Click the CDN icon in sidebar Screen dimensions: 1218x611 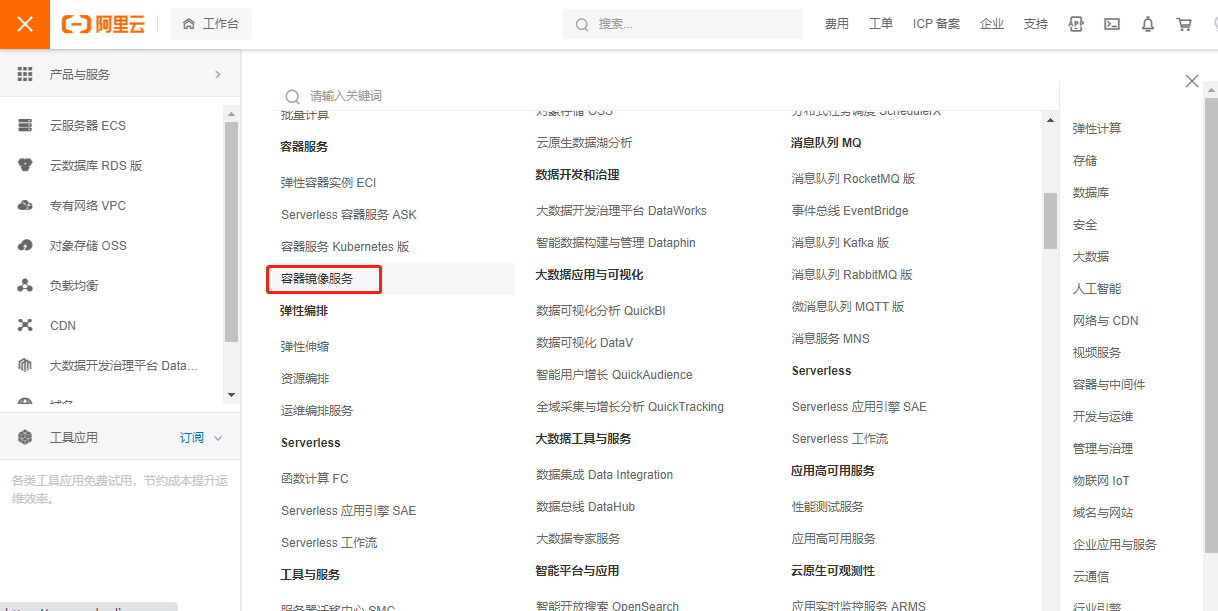(26, 325)
